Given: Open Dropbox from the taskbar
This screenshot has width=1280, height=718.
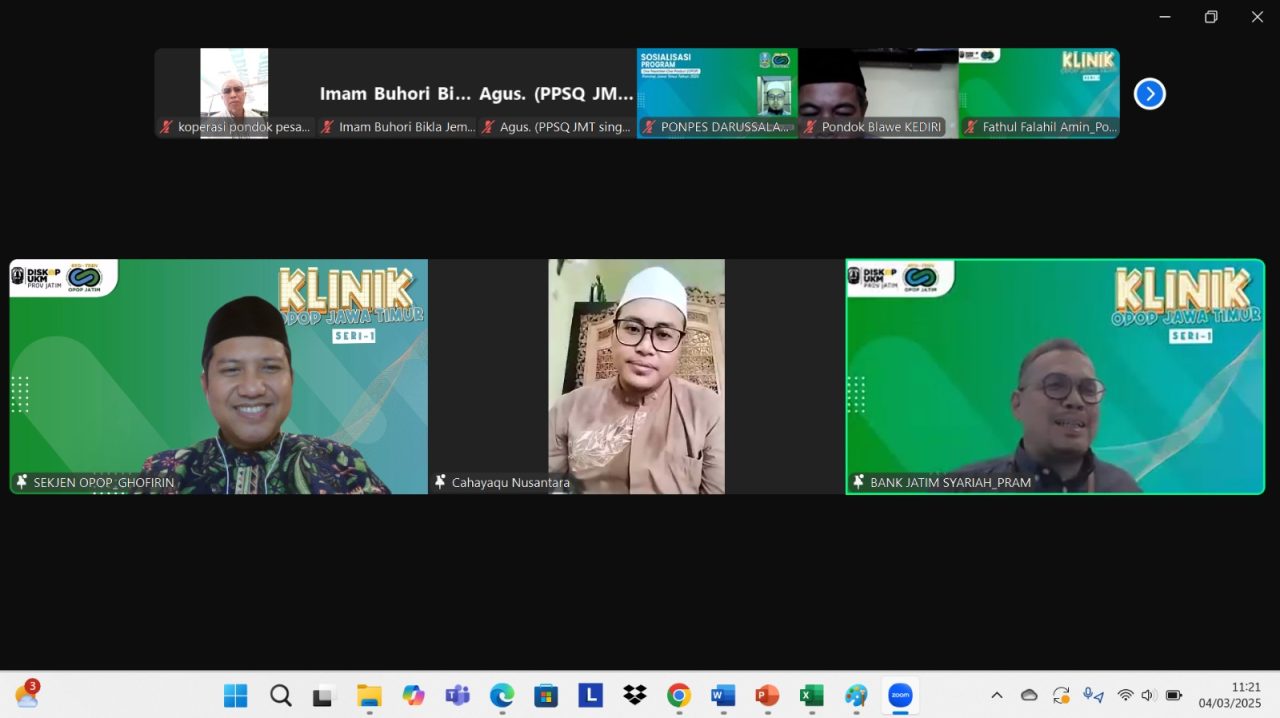Looking at the screenshot, I should click(x=634, y=695).
